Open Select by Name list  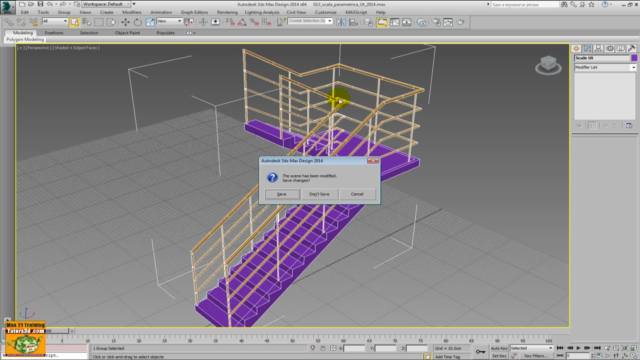tap(87, 22)
